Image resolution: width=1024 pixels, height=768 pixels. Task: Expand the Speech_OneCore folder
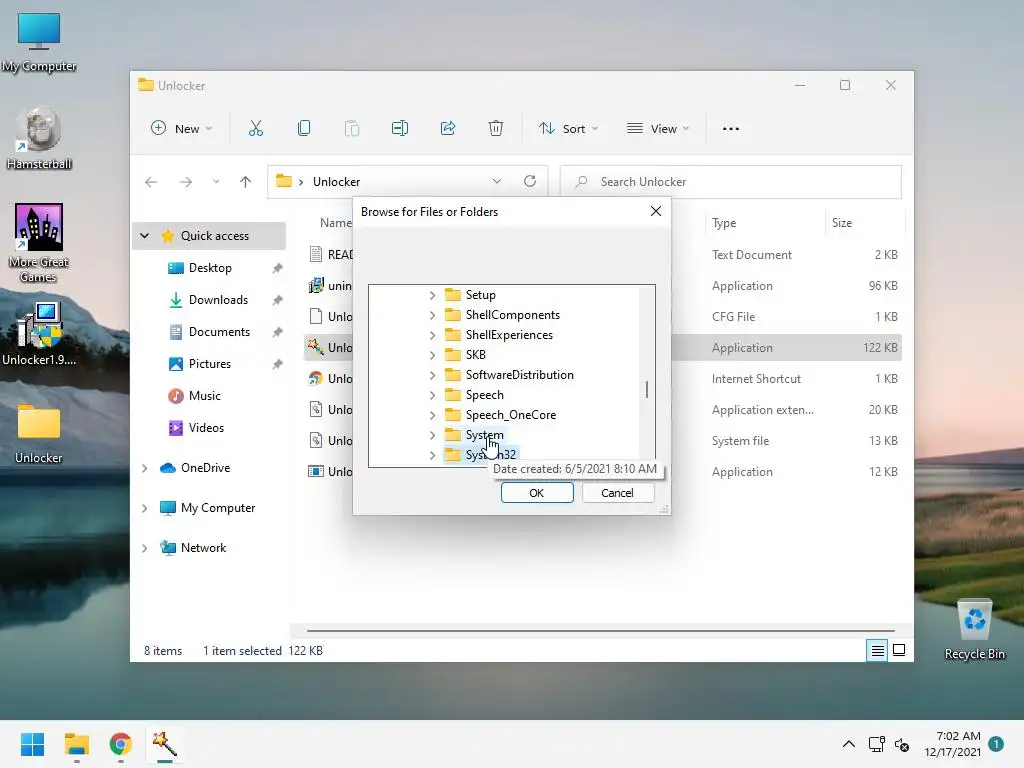click(432, 415)
